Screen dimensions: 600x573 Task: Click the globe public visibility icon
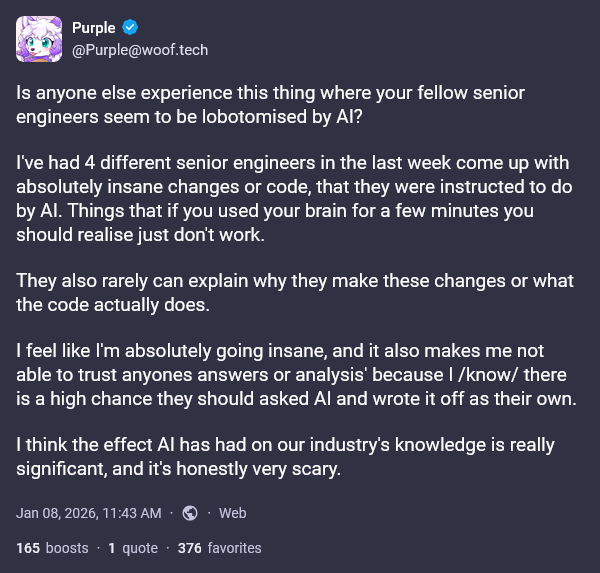coord(190,513)
